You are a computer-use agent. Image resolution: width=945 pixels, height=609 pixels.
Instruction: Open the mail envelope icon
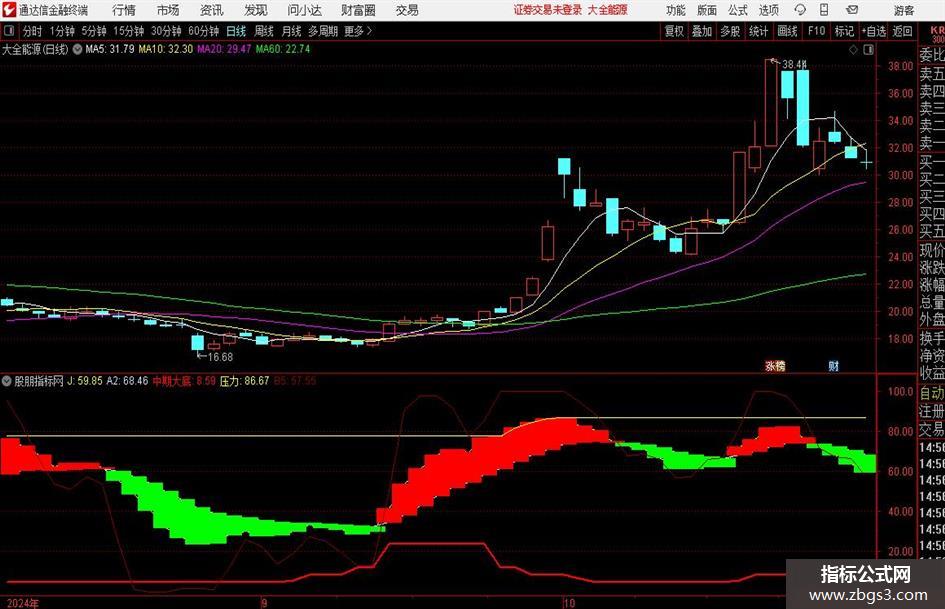coord(852,10)
